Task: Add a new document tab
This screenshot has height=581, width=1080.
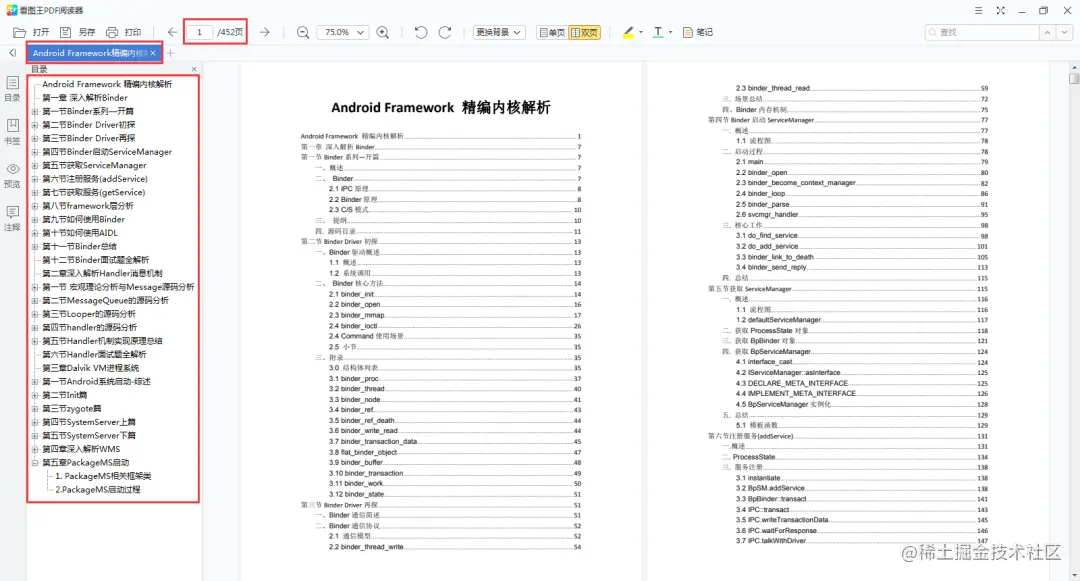Action: (170, 53)
